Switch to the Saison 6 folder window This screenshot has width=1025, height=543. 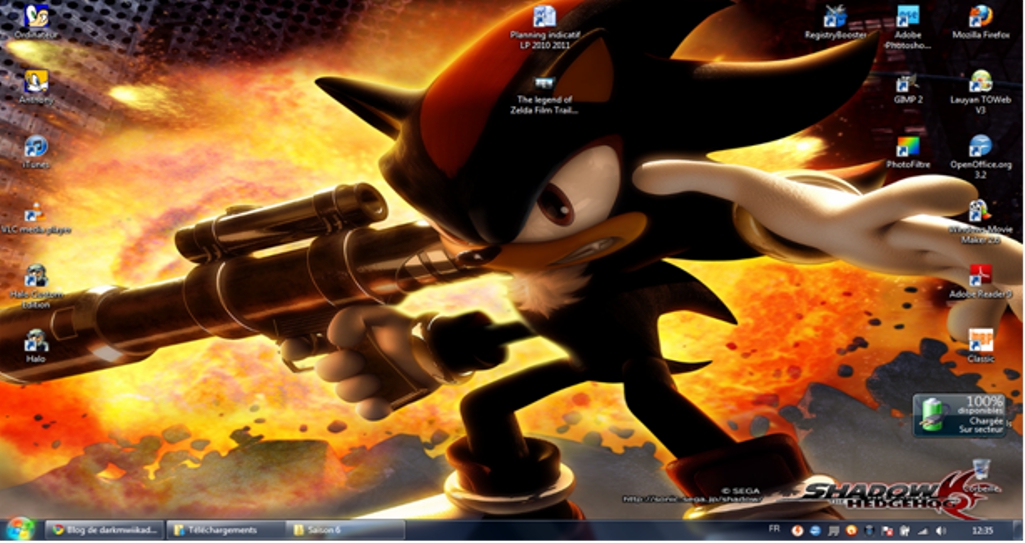346,530
